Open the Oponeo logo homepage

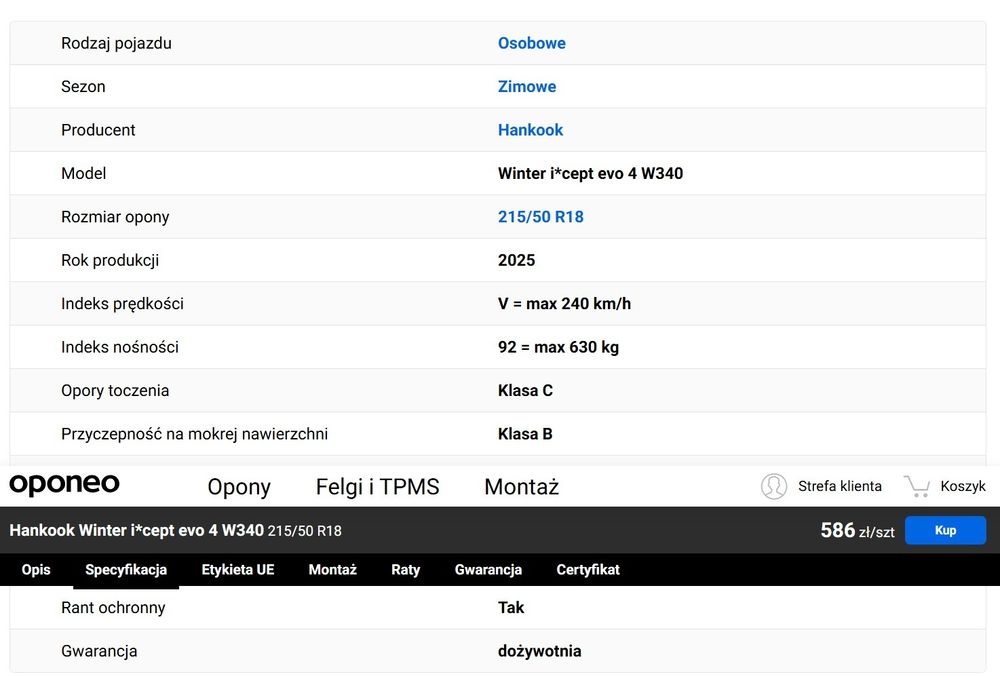64,484
